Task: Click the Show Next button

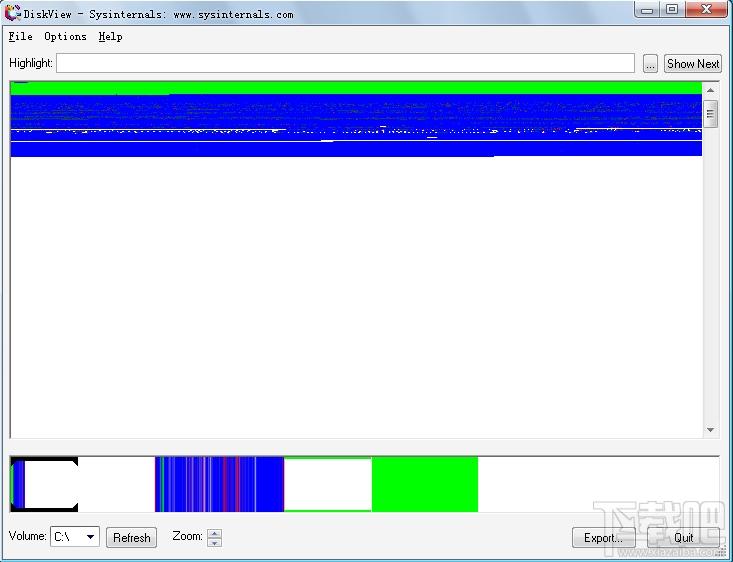Action: pos(693,64)
